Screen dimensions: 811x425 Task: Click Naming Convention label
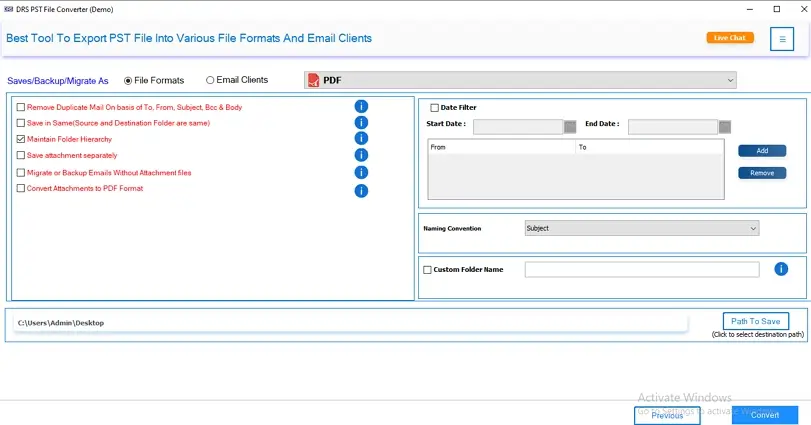coord(452,229)
